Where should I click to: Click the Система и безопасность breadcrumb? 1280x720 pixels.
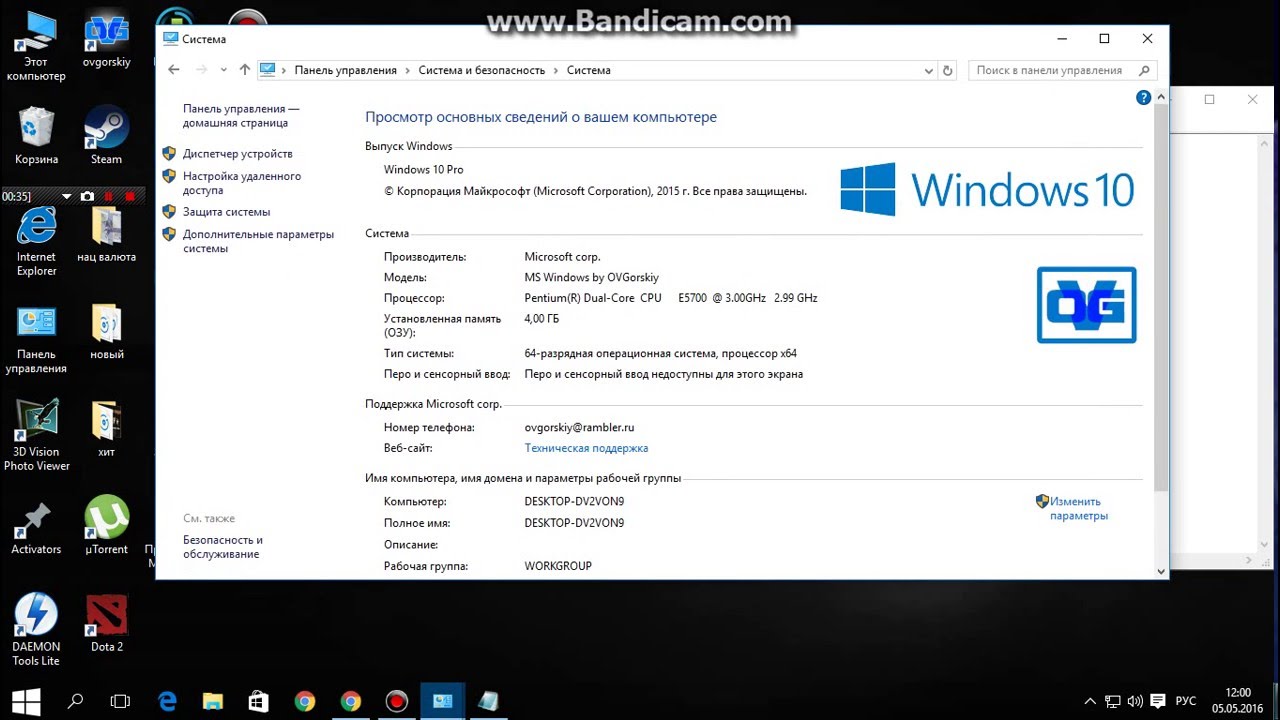[x=482, y=70]
